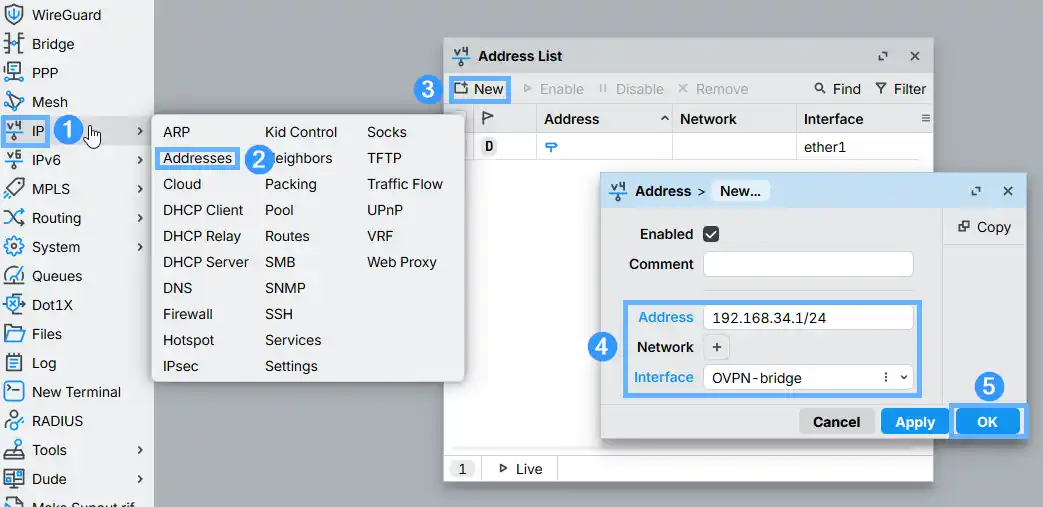
Task: Click New in Address List toolbar
Action: click(x=479, y=88)
